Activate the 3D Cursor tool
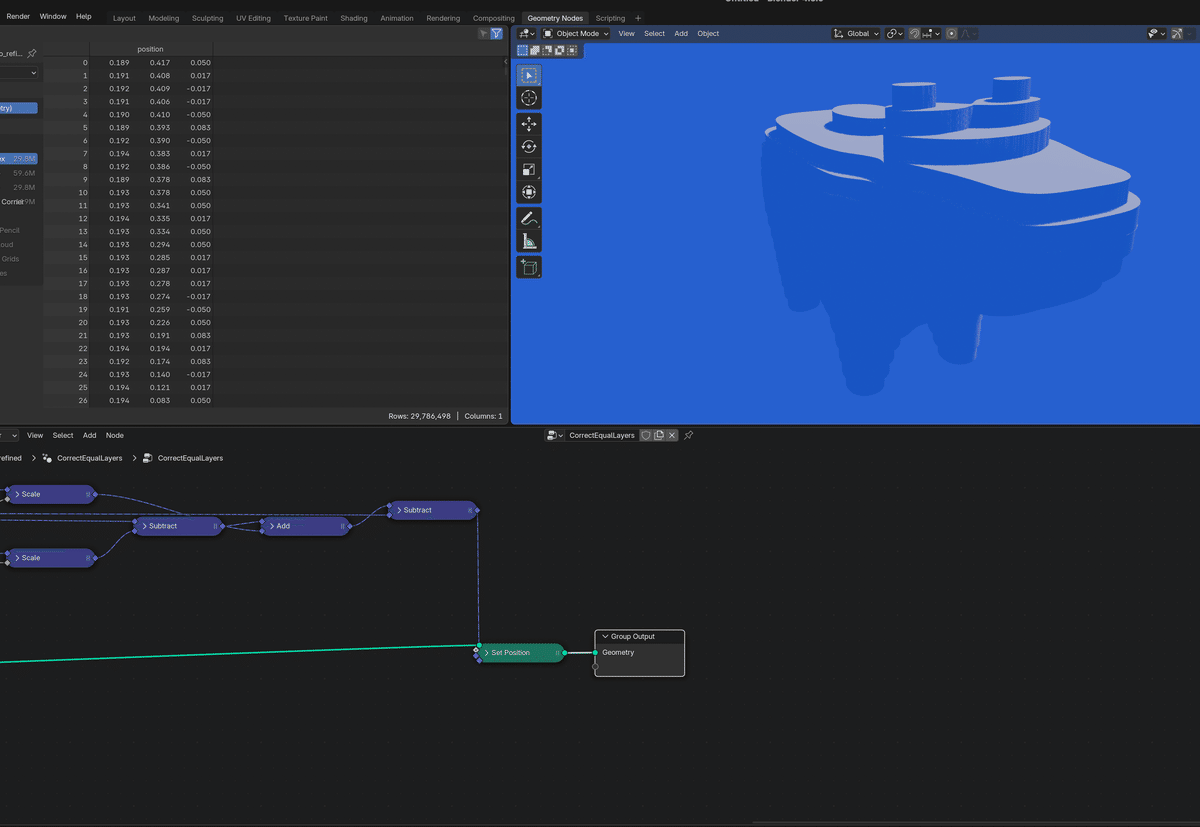This screenshot has height=827, width=1200. pyautogui.click(x=529, y=98)
